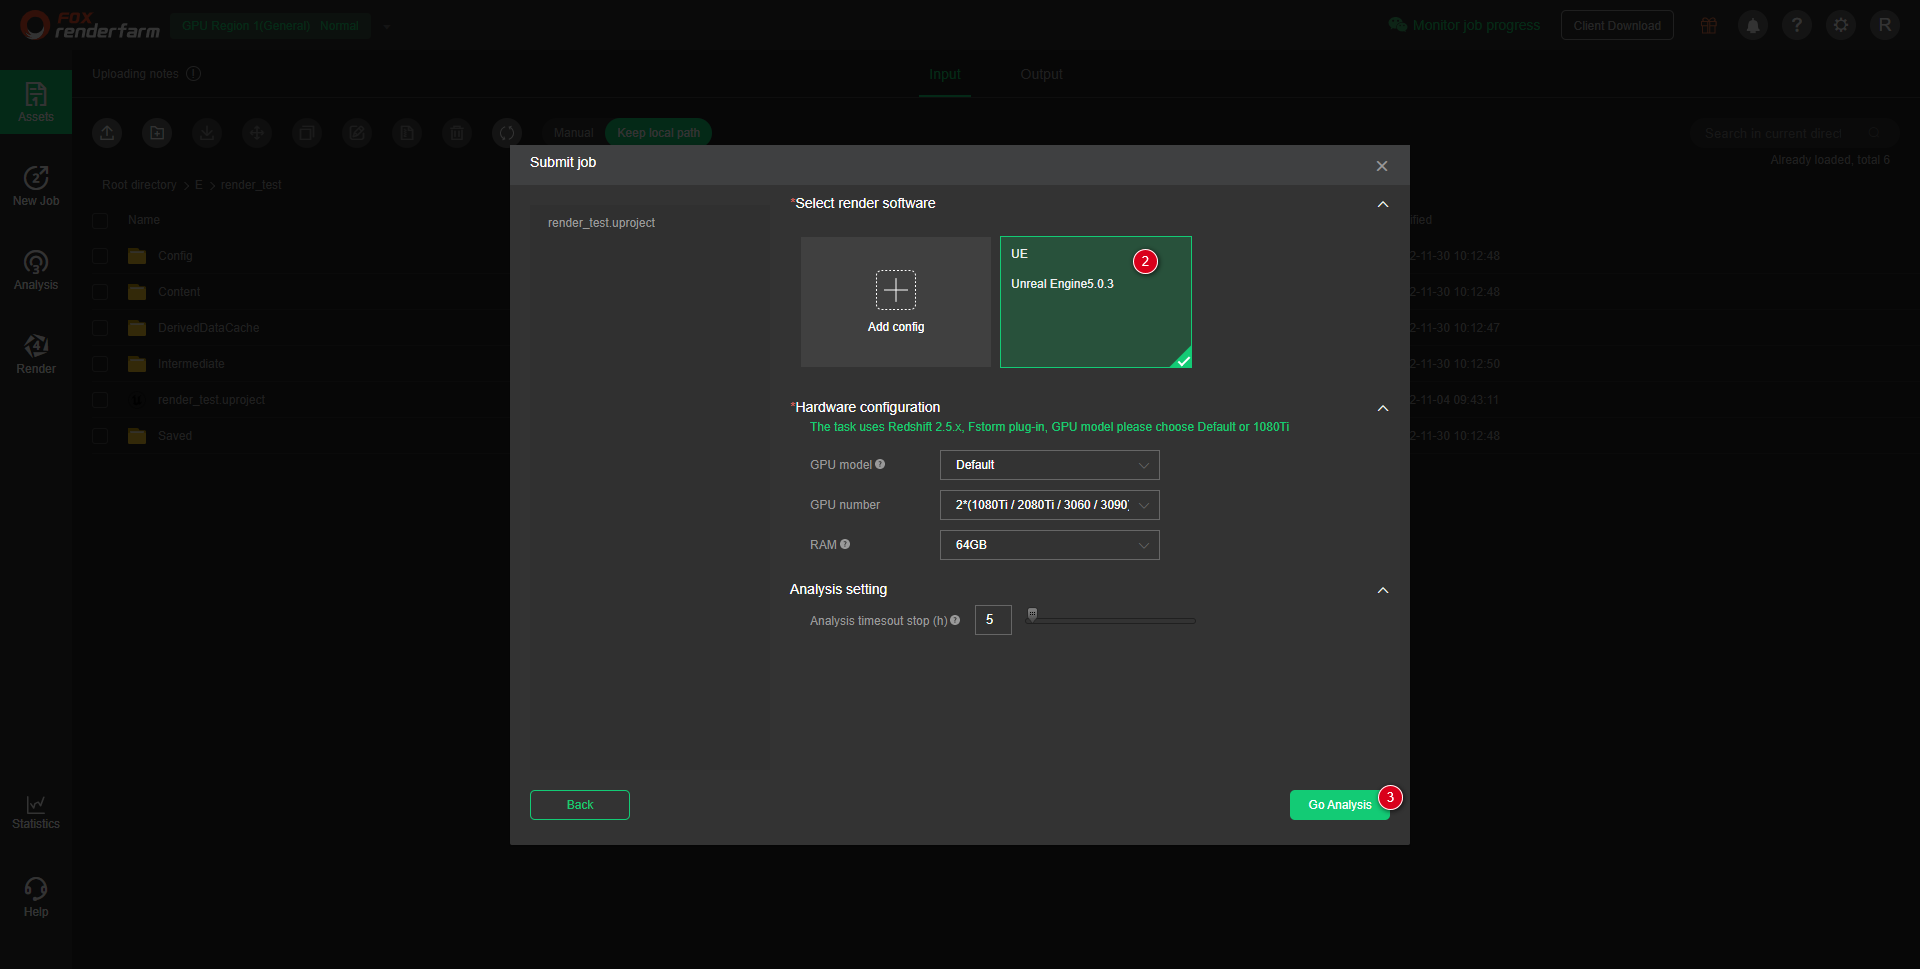Go to Analysis in sidebar
This screenshot has height=969, width=1920.
coord(36,270)
